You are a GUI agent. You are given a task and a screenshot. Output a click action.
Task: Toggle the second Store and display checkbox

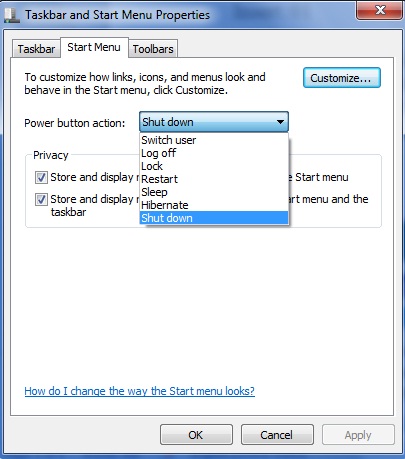pos(41,200)
